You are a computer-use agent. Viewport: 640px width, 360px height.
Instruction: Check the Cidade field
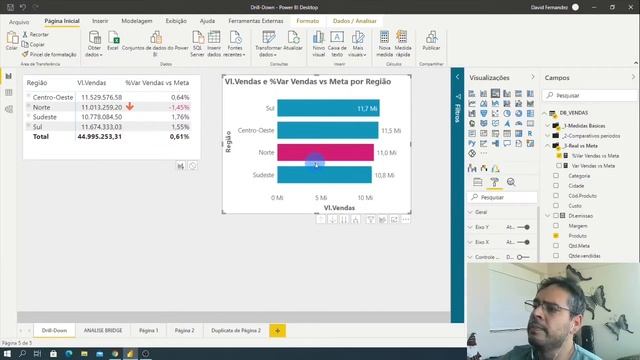pos(556,186)
